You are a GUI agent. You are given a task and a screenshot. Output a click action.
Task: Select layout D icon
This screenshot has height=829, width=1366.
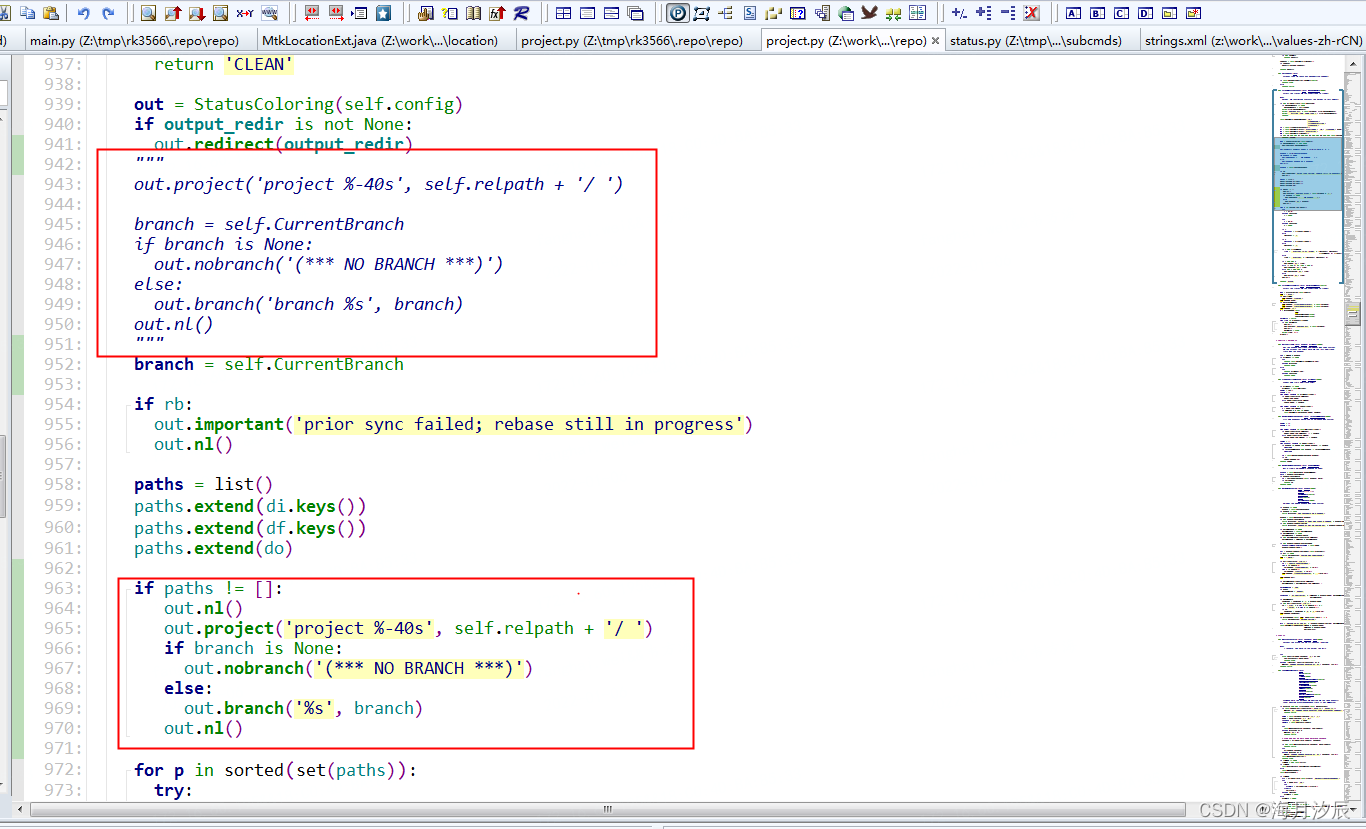(1145, 13)
